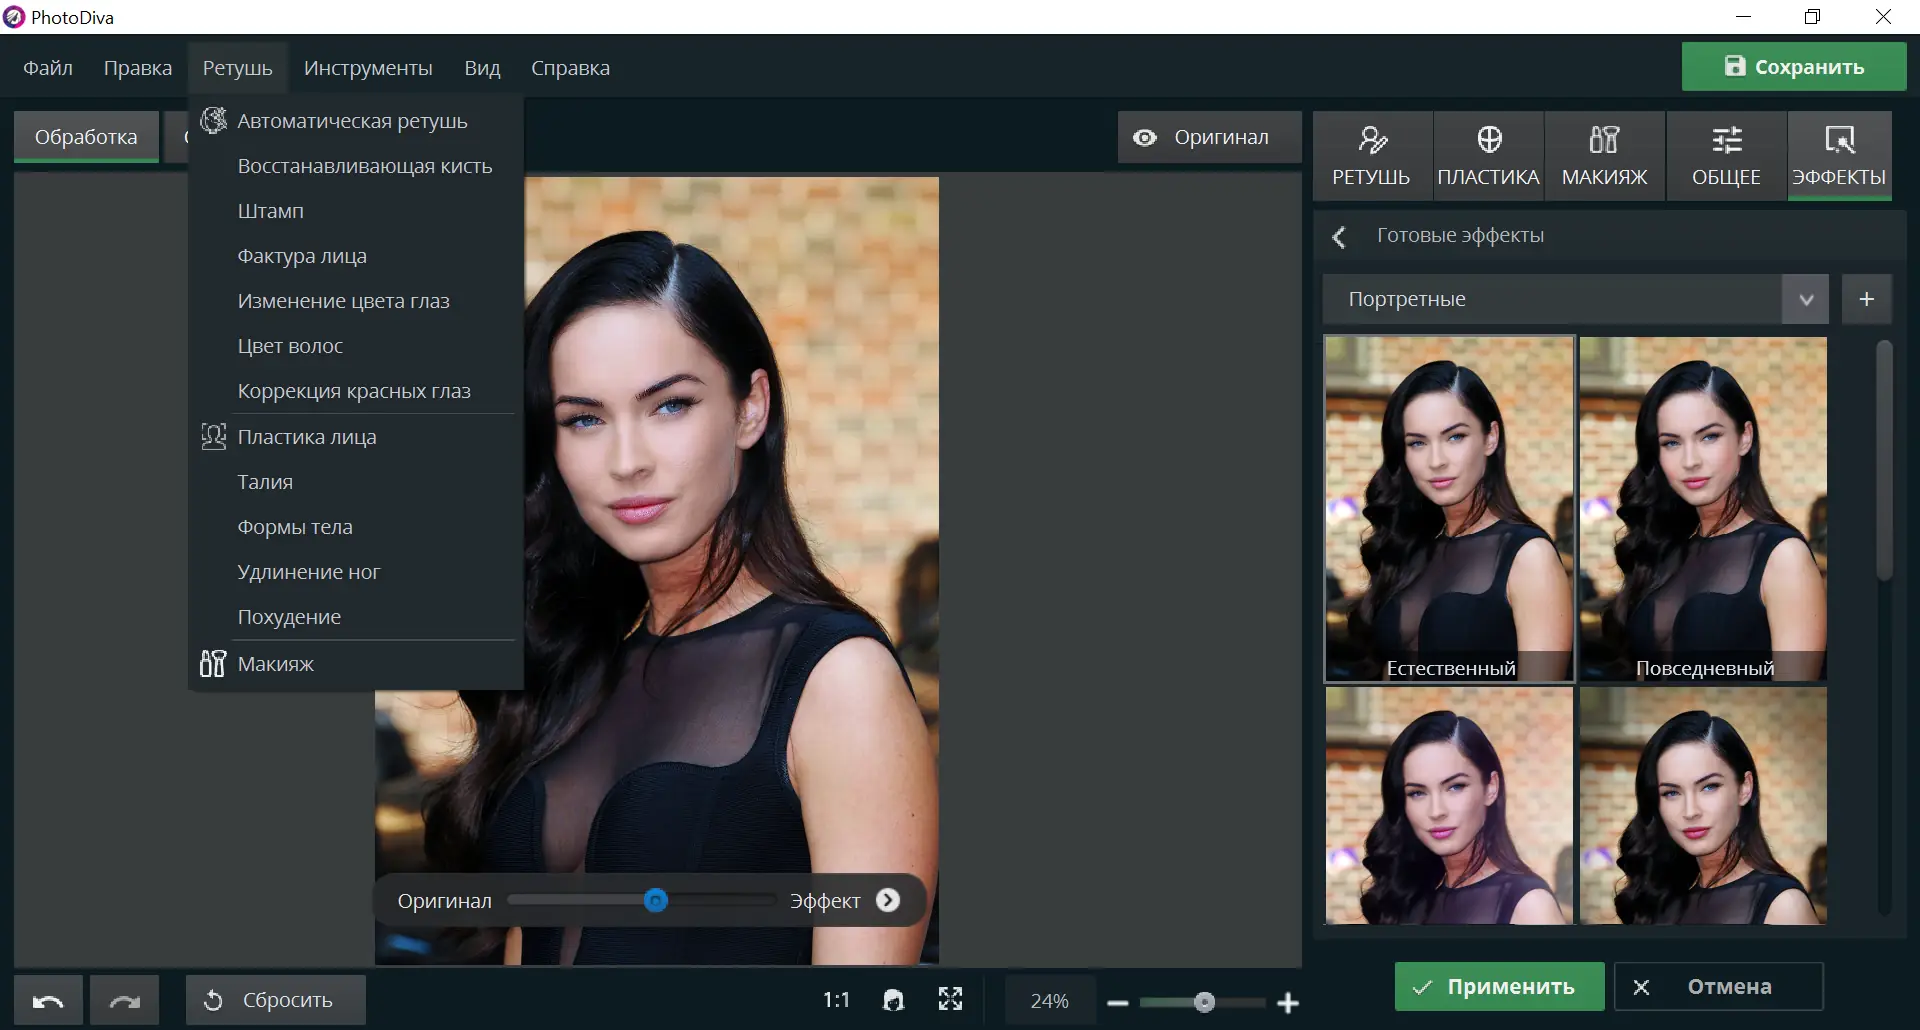
Task: Apply the effect with Применить
Action: click(1499, 987)
